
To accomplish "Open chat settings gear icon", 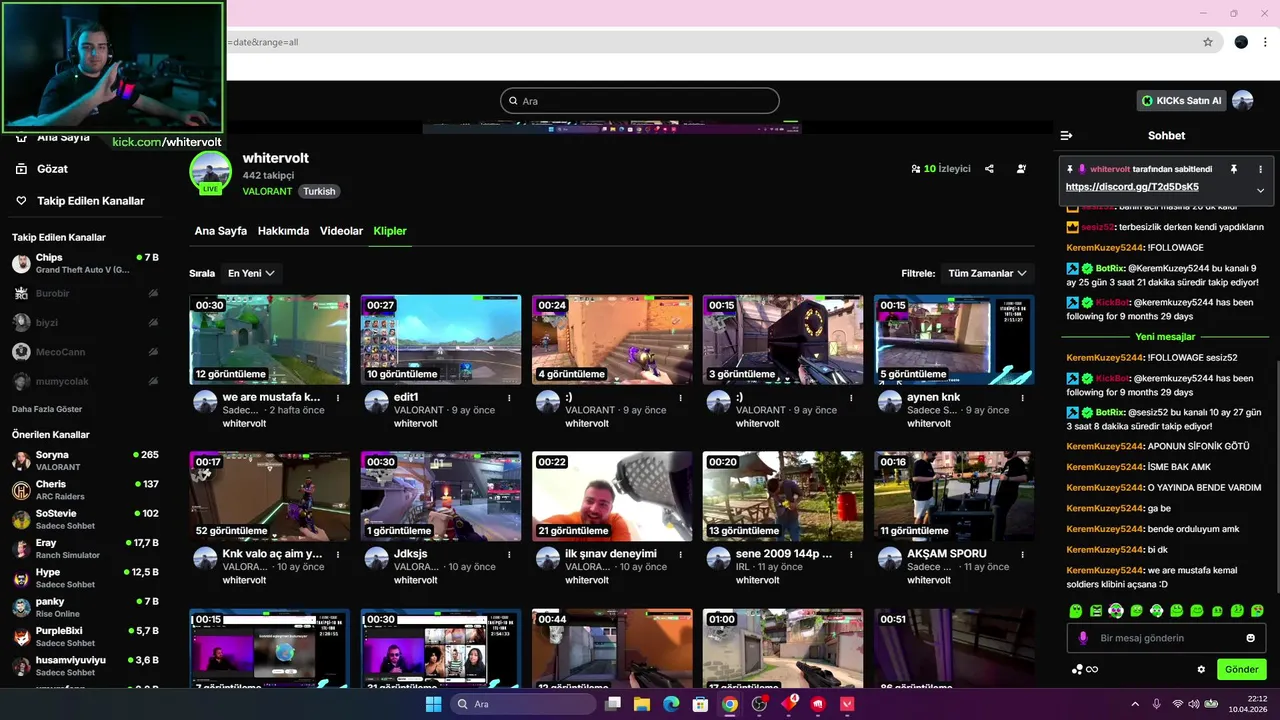I will pos(1201,669).
